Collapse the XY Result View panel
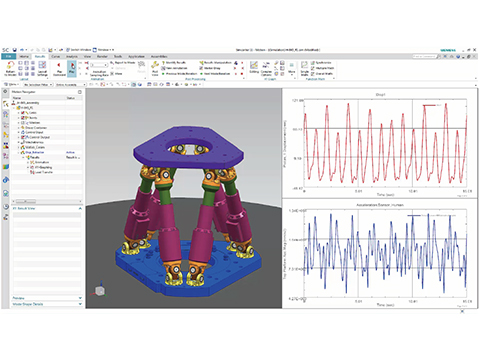Image resolution: width=480 pixels, height=360 pixels. tap(80, 208)
